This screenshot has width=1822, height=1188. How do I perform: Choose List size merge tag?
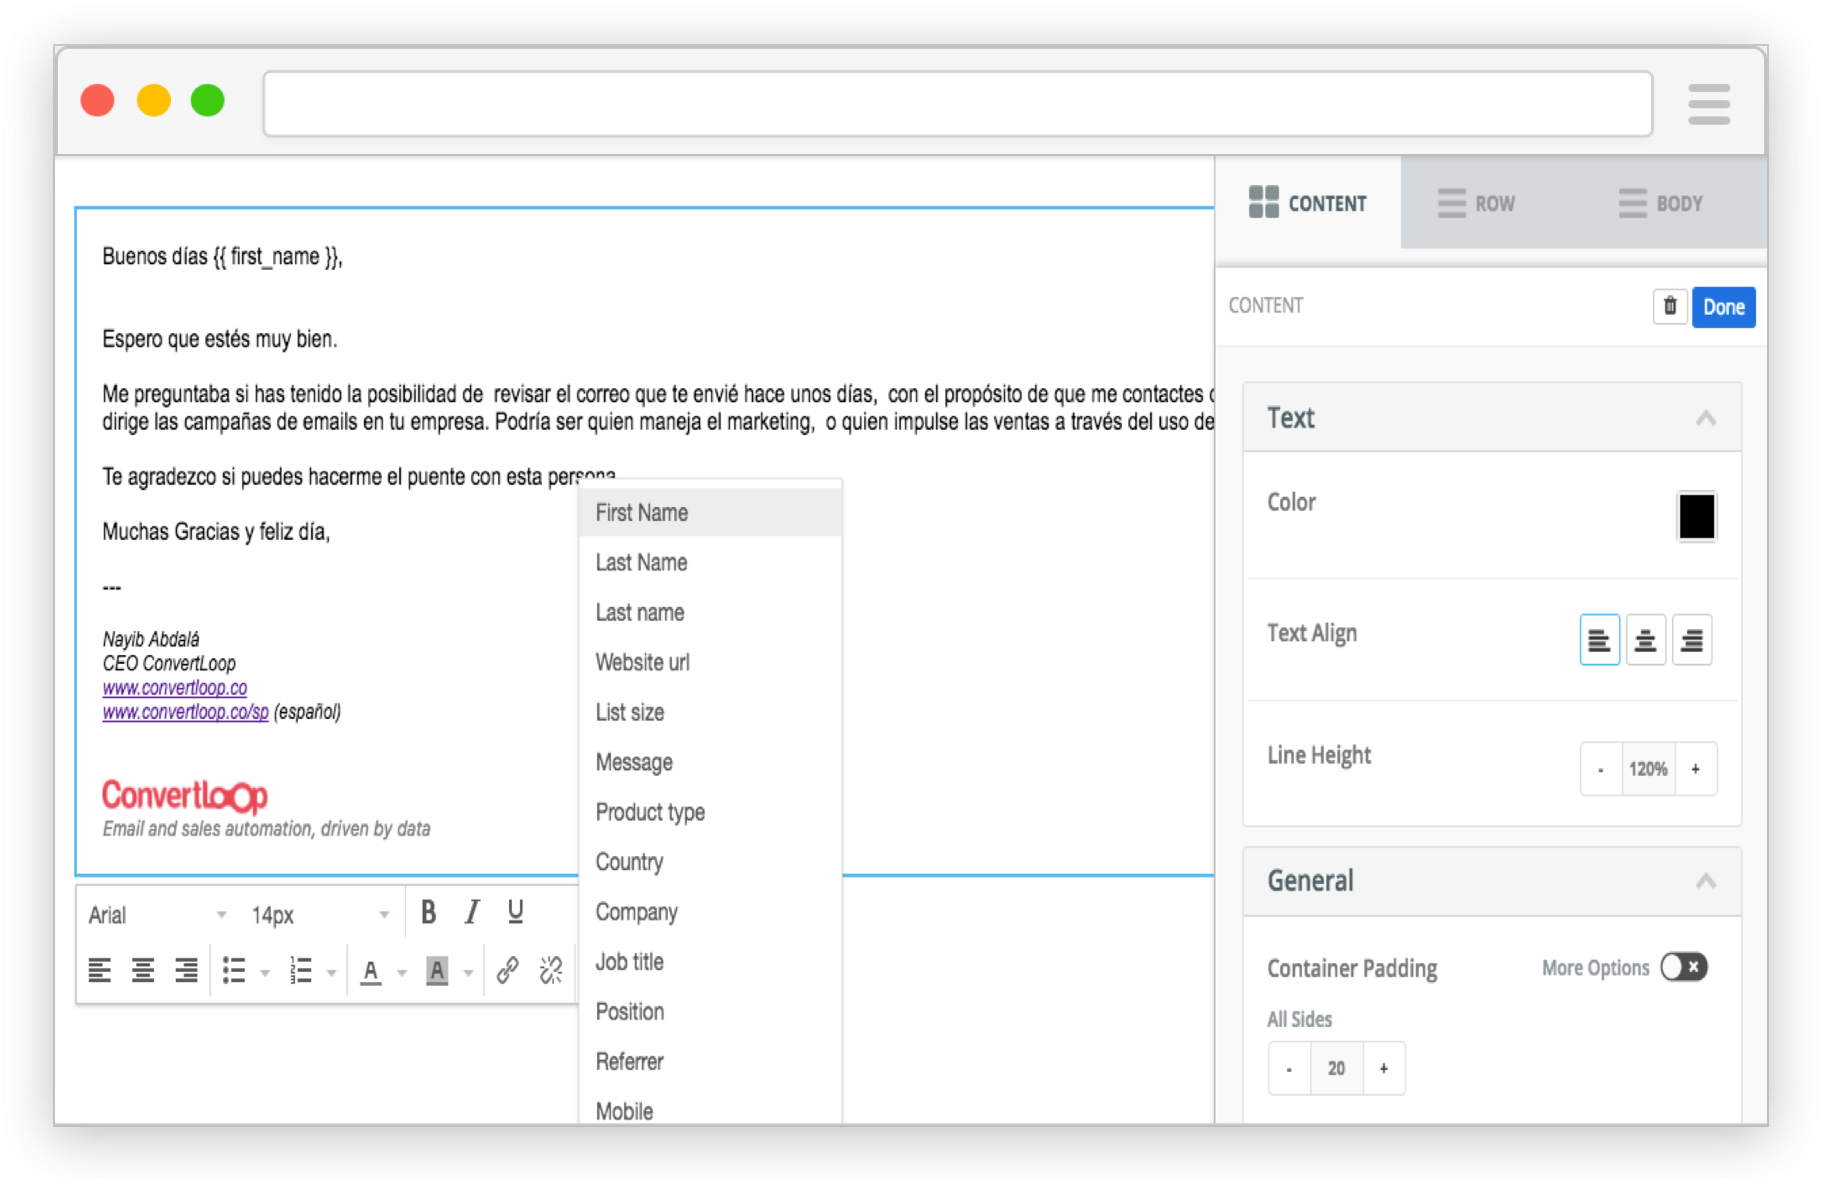coord(710,713)
